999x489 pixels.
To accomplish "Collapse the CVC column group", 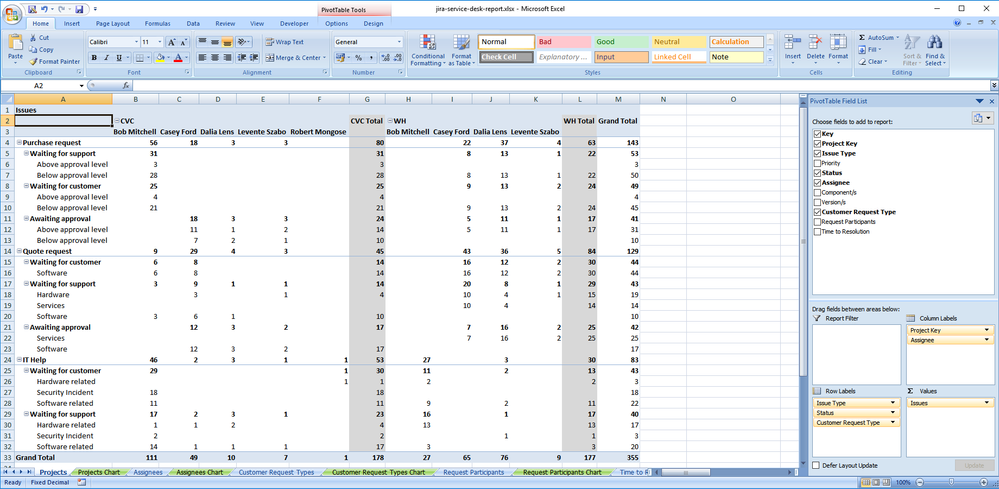I will pyautogui.click(x=117, y=120).
